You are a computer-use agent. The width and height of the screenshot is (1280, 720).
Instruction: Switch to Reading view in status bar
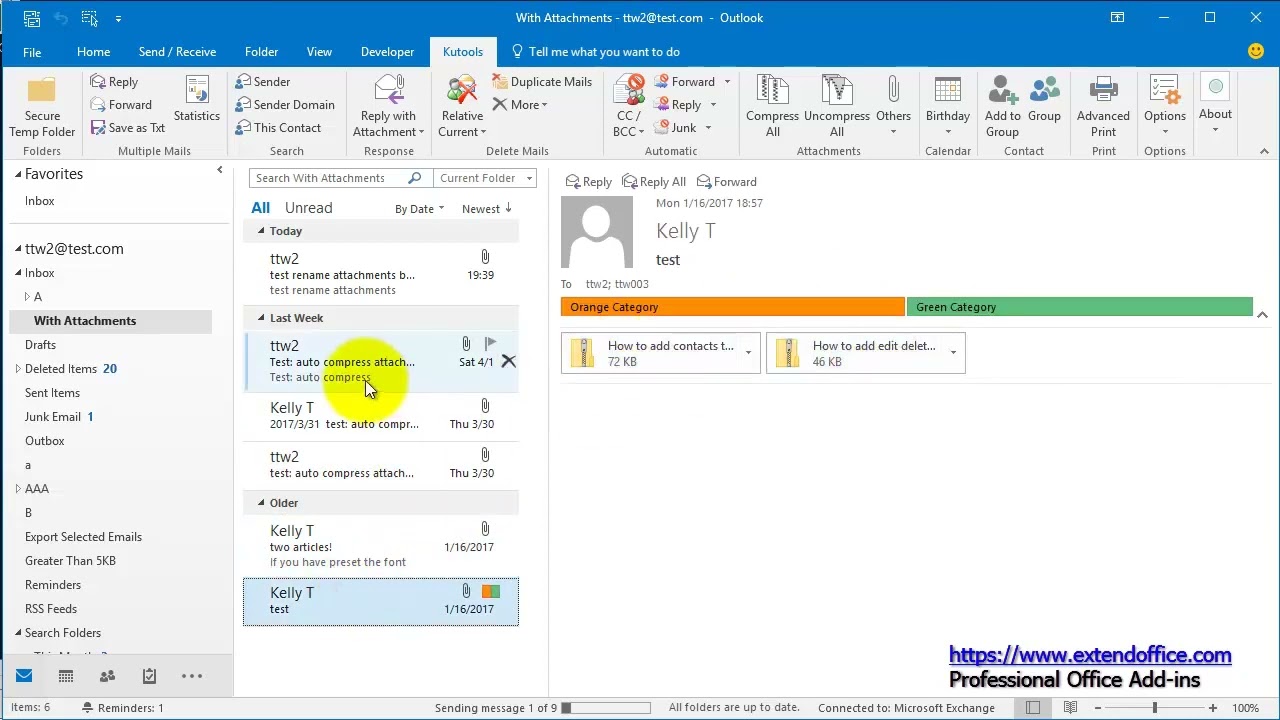[1071, 708]
